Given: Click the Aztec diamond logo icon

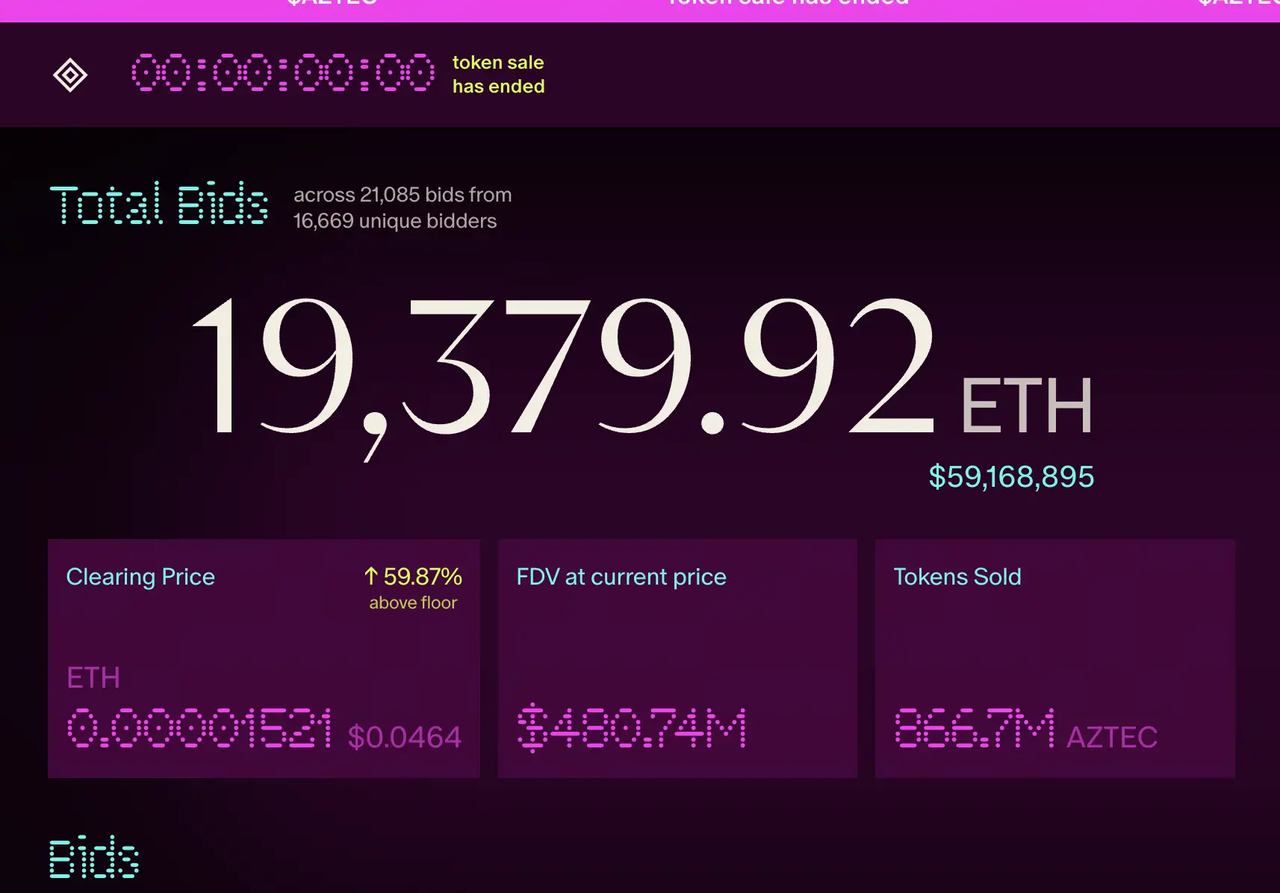Looking at the screenshot, I should point(70,75).
